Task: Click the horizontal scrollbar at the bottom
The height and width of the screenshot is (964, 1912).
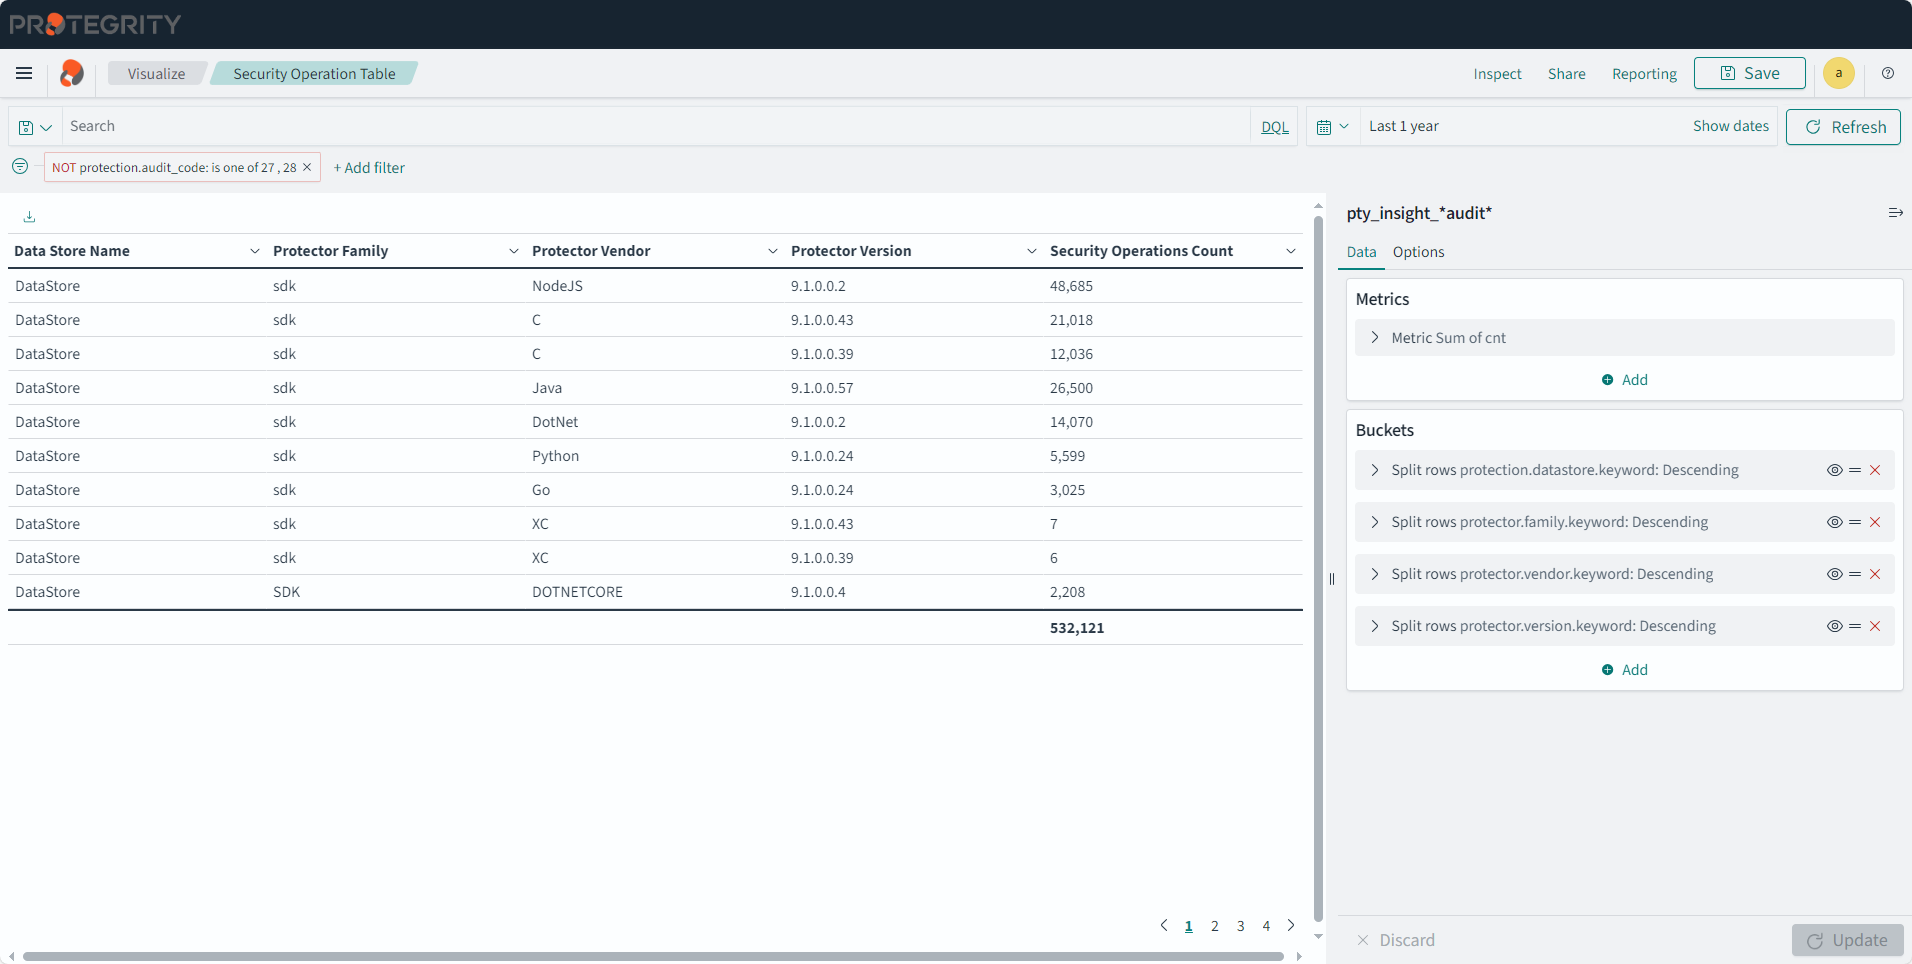Action: pyautogui.click(x=652, y=956)
